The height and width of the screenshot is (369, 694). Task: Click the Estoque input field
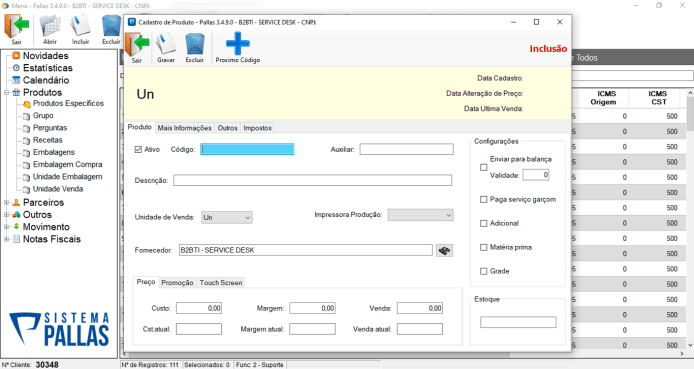coord(518,322)
